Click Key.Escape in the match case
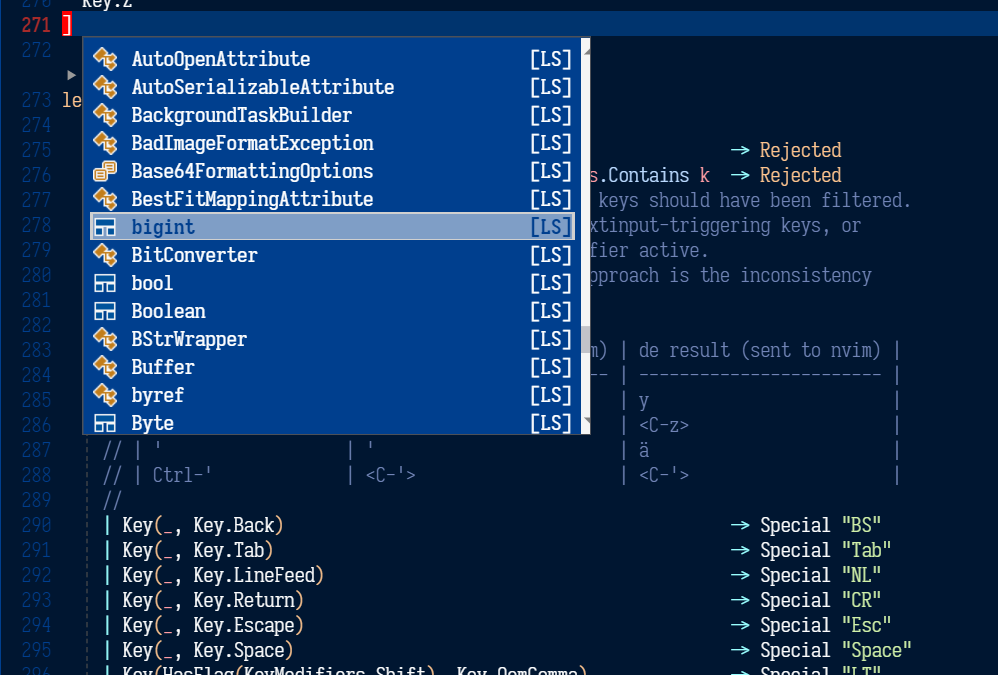Image resolution: width=998 pixels, height=675 pixels. tap(244, 625)
